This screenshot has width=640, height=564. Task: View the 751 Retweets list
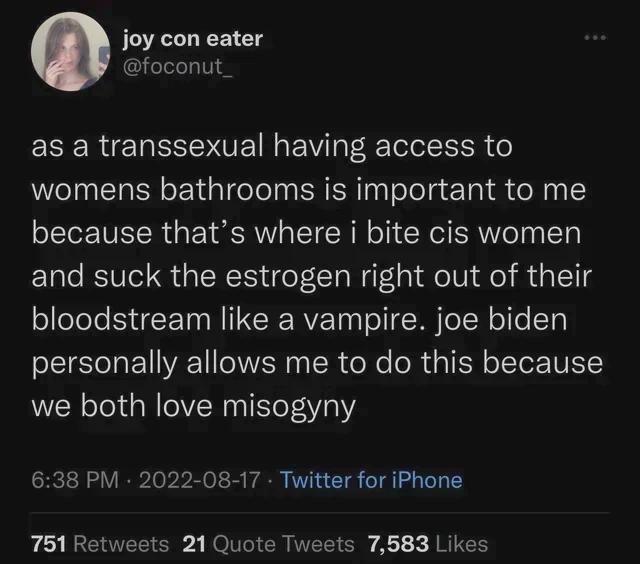point(100,544)
